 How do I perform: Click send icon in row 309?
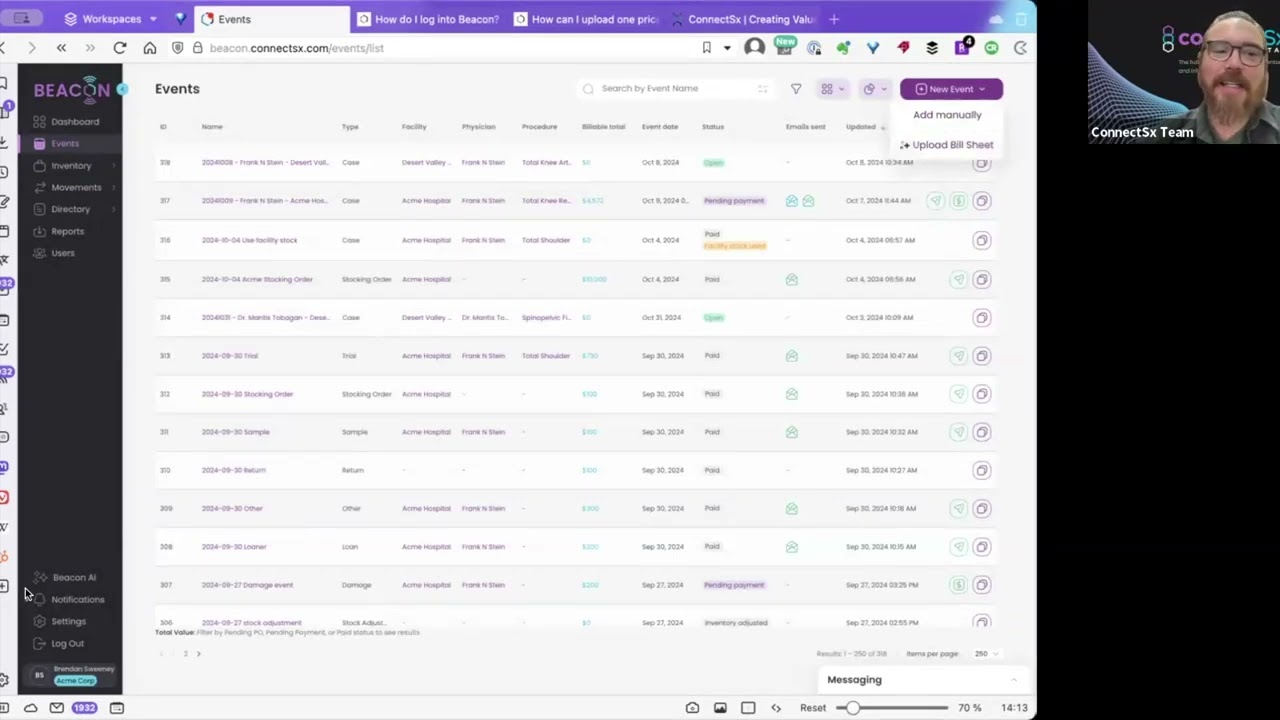pyautogui.click(x=959, y=509)
